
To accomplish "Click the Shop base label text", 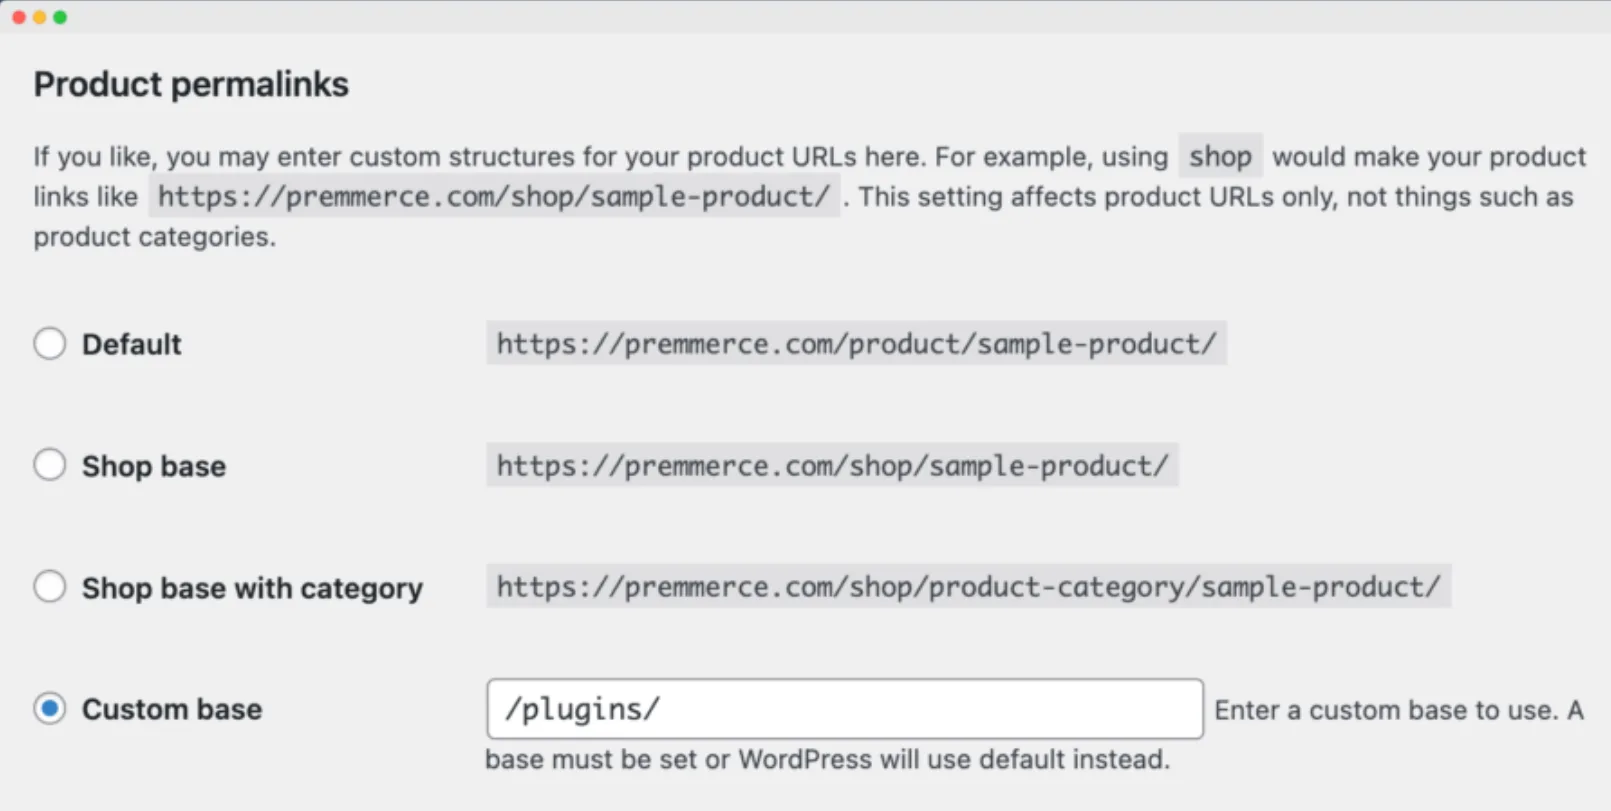I will pos(154,466).
